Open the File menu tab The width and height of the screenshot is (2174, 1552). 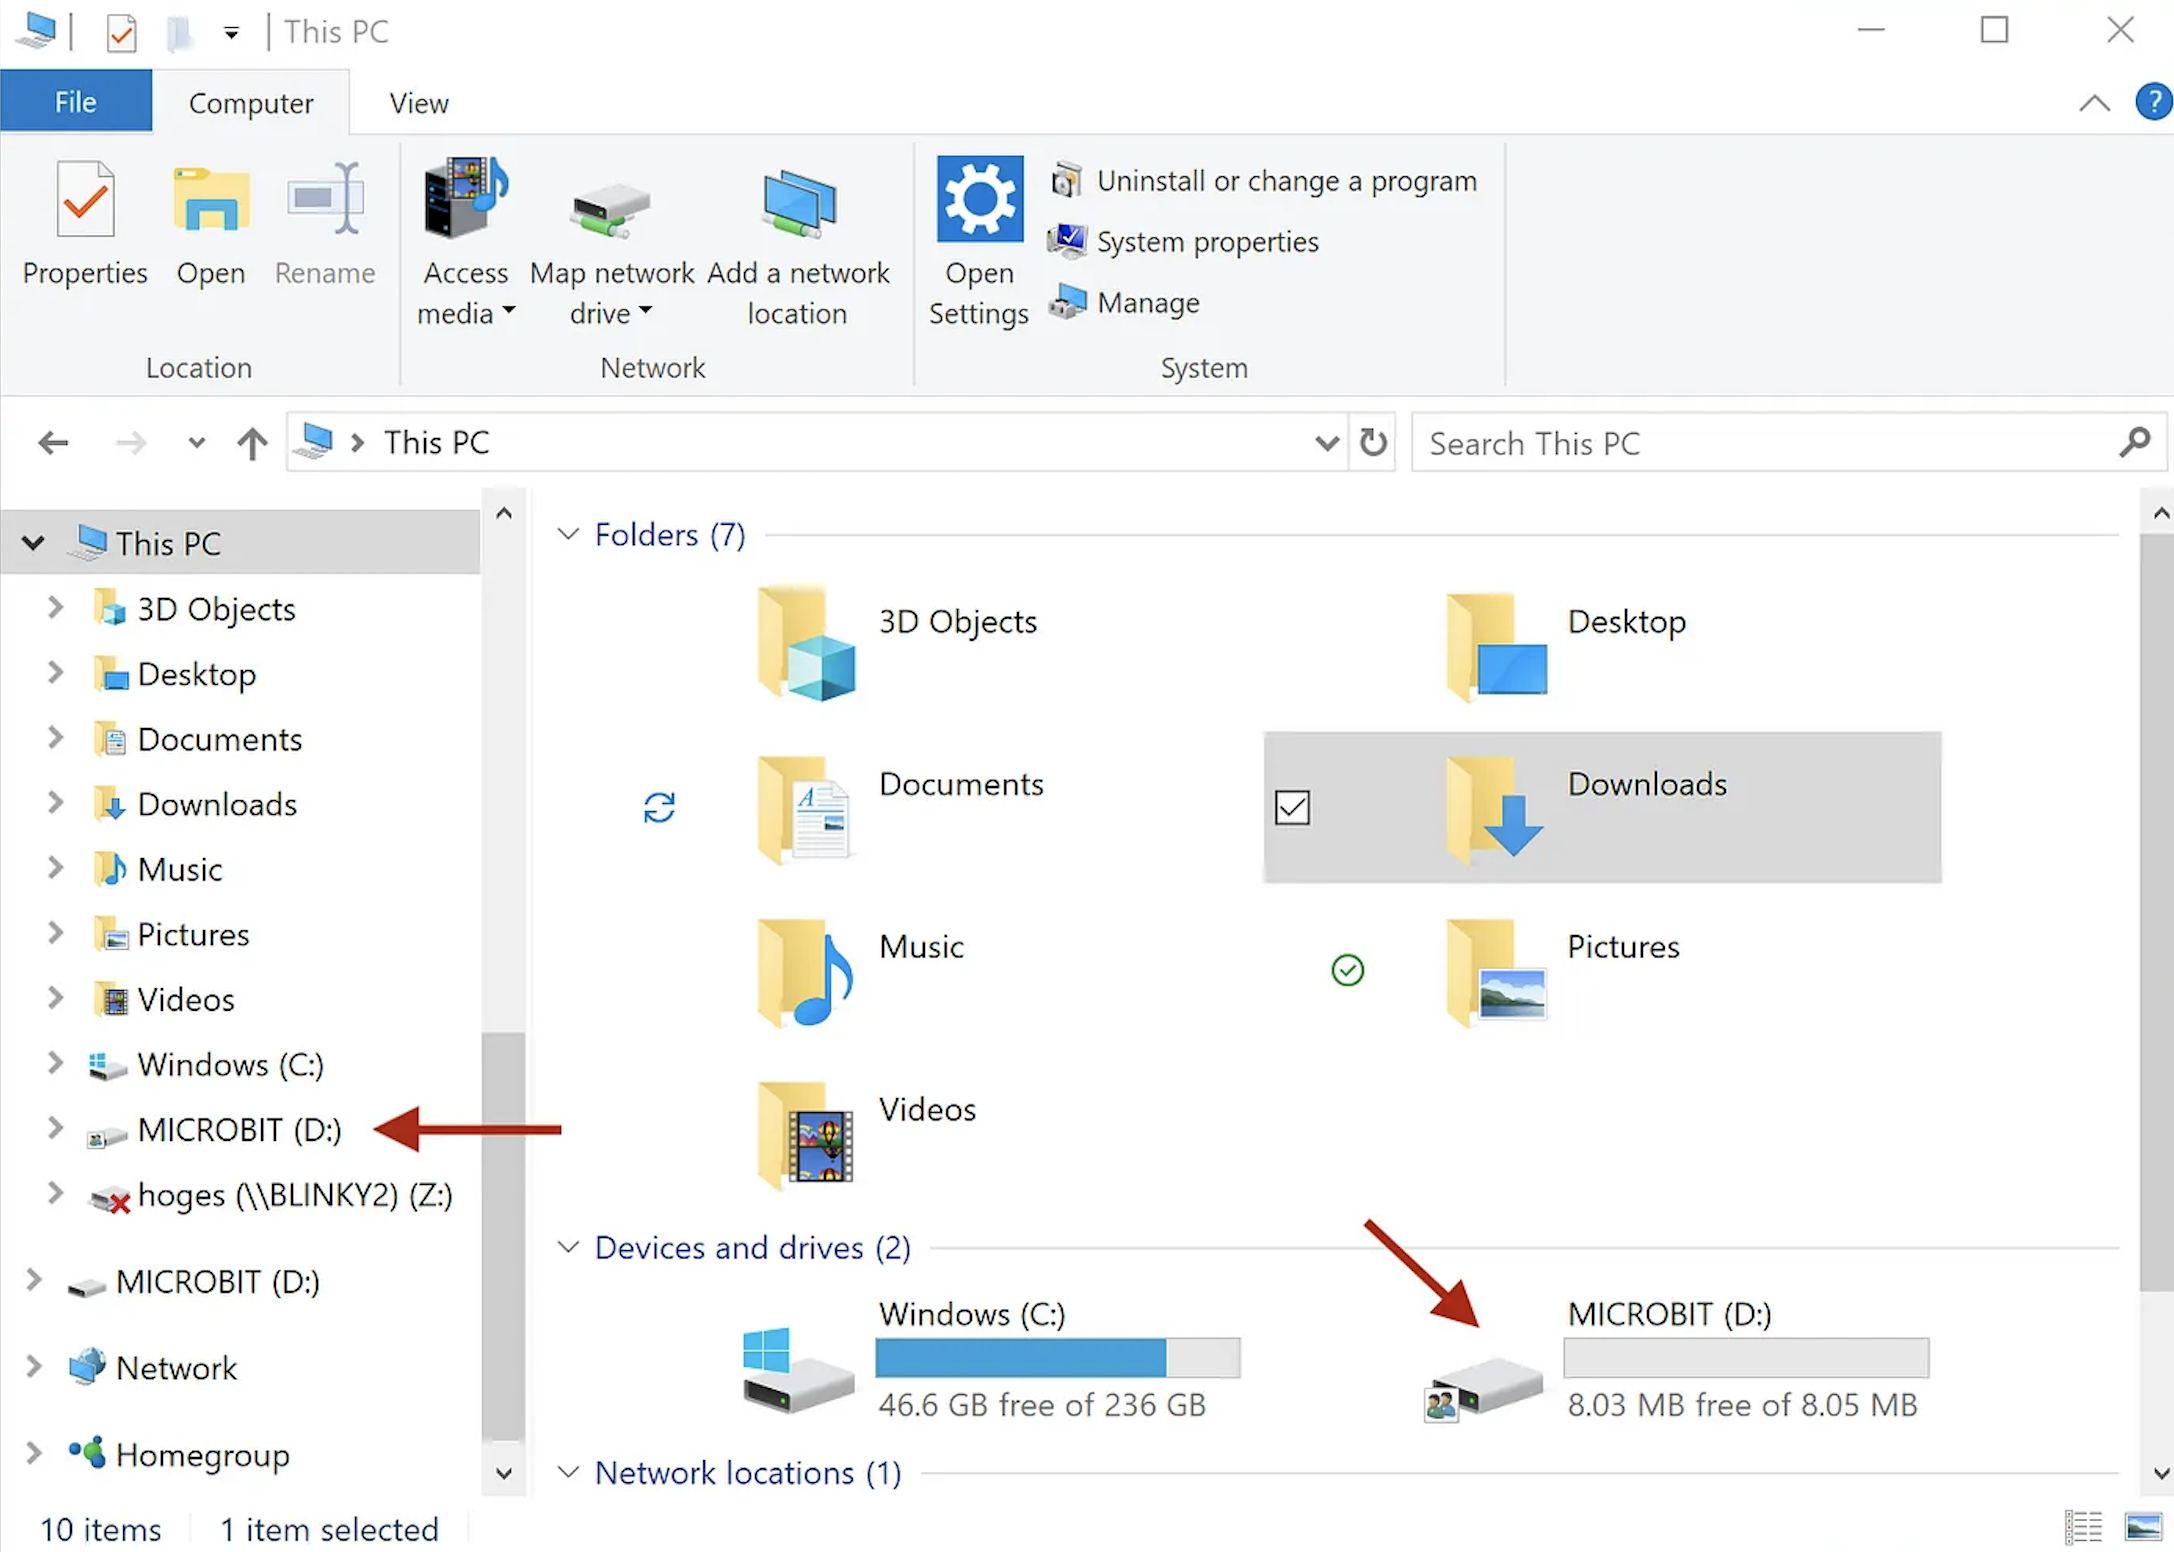(76, 102)
